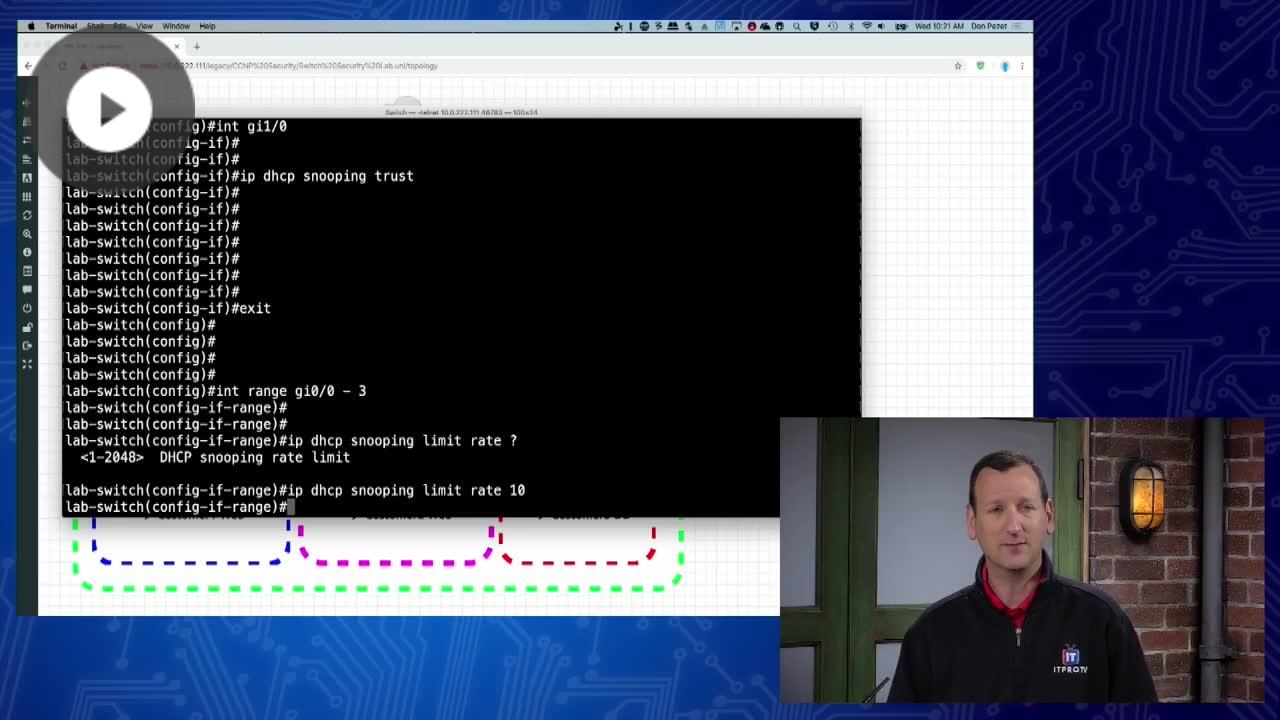Screen dimensions: 1280x720
Task: Open the startup-configs icon in lab sidebar
Action: [x=27, y=159]
